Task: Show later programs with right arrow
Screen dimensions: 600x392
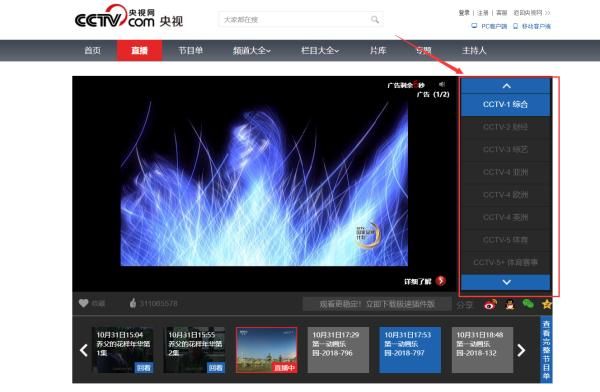Action: click(x=521, y=350)
